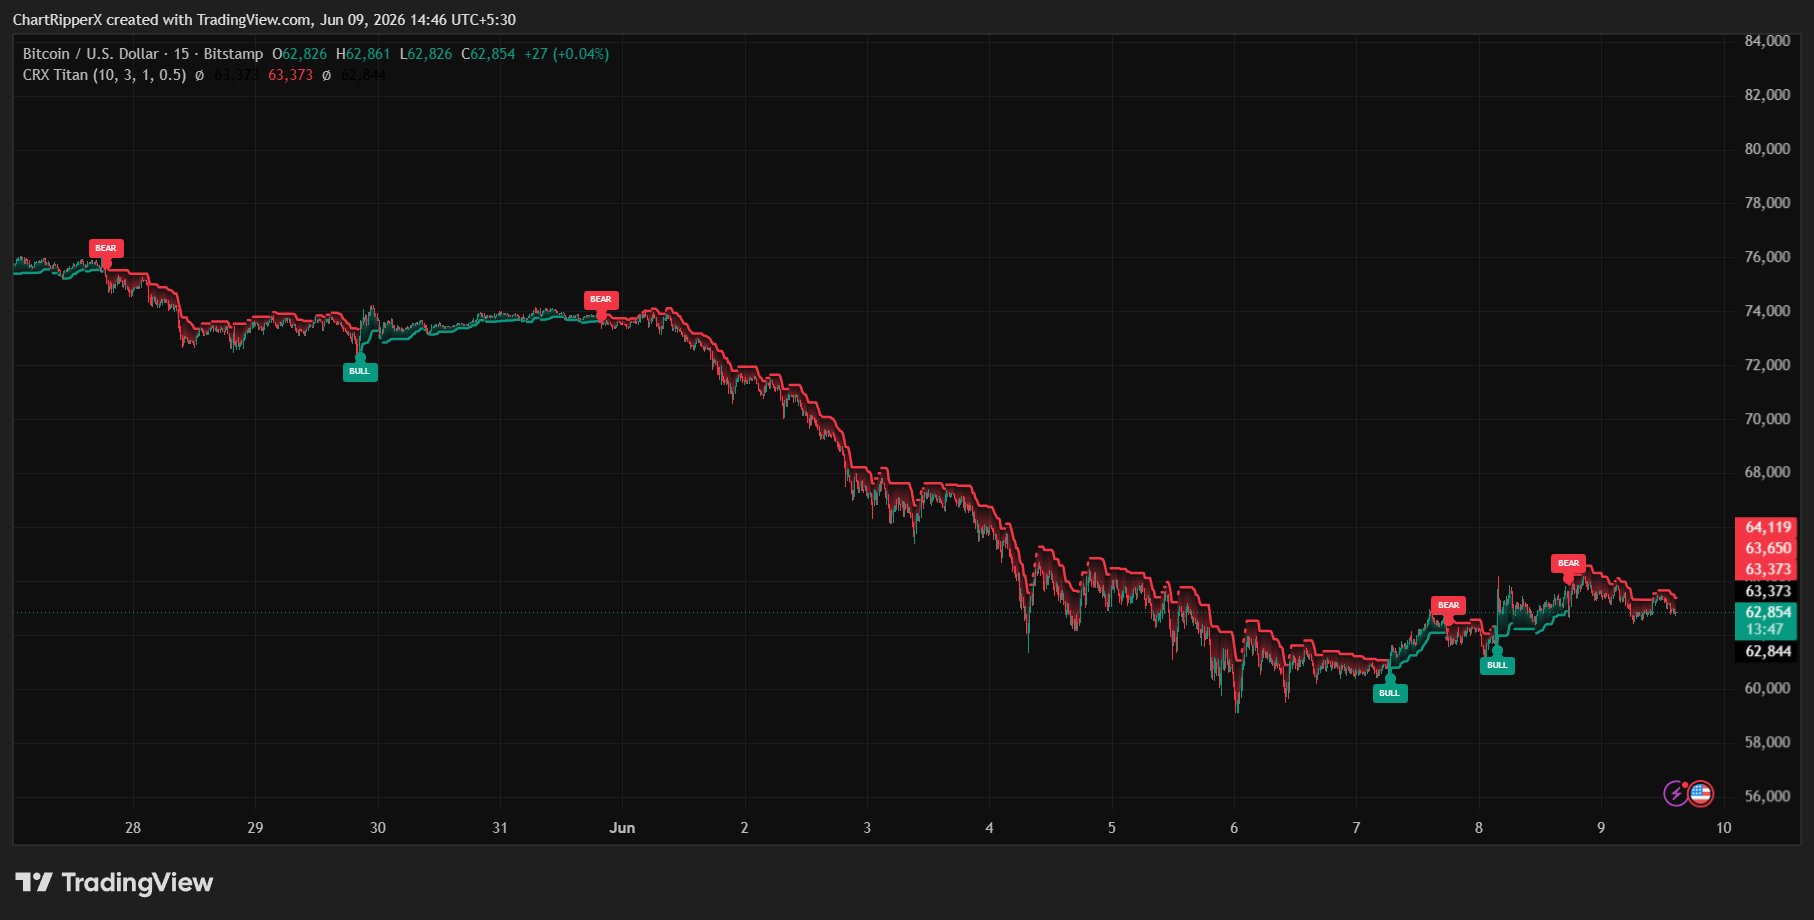Screen dimensions: 1814x920
Task: Select the BEAR signal label on Jun 7
Action: click(1448, 605)
